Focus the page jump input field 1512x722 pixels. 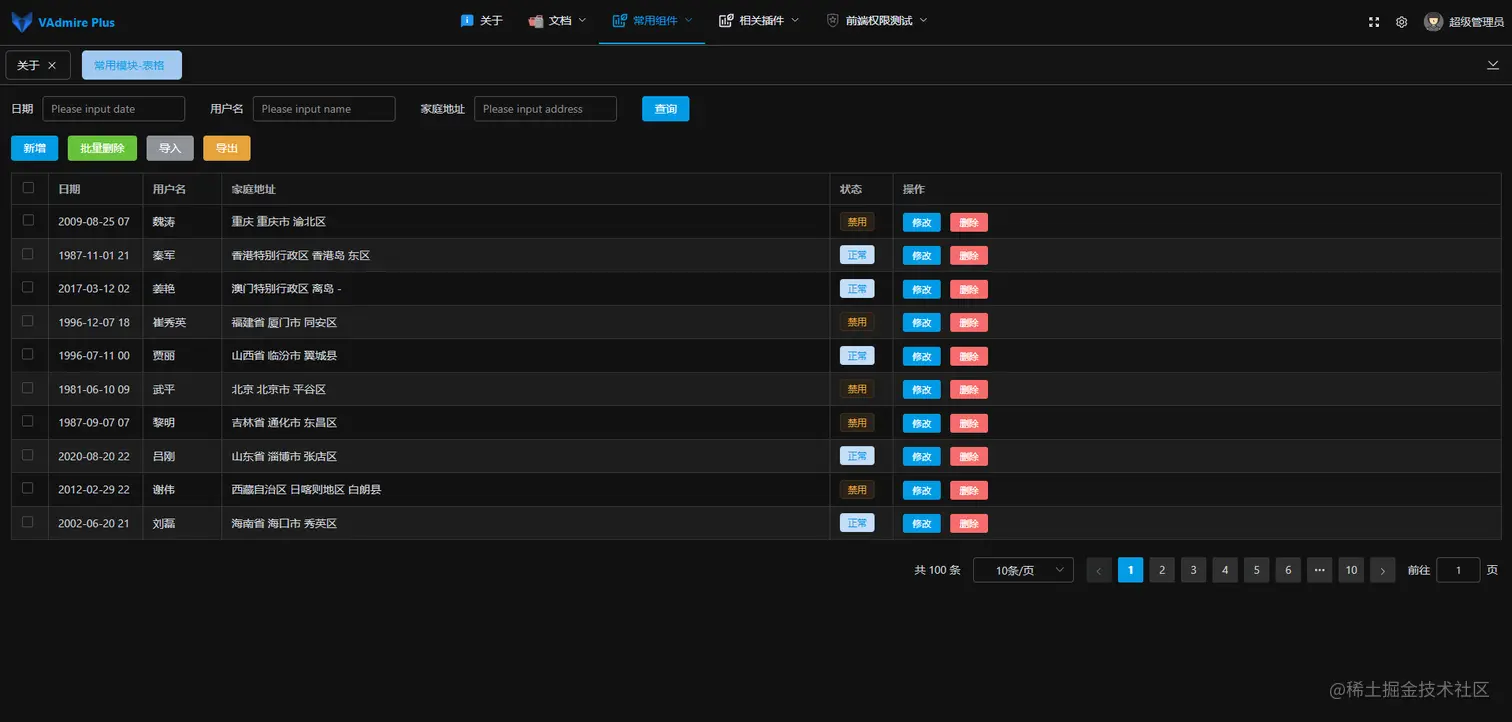click(x=1458, y=570)
